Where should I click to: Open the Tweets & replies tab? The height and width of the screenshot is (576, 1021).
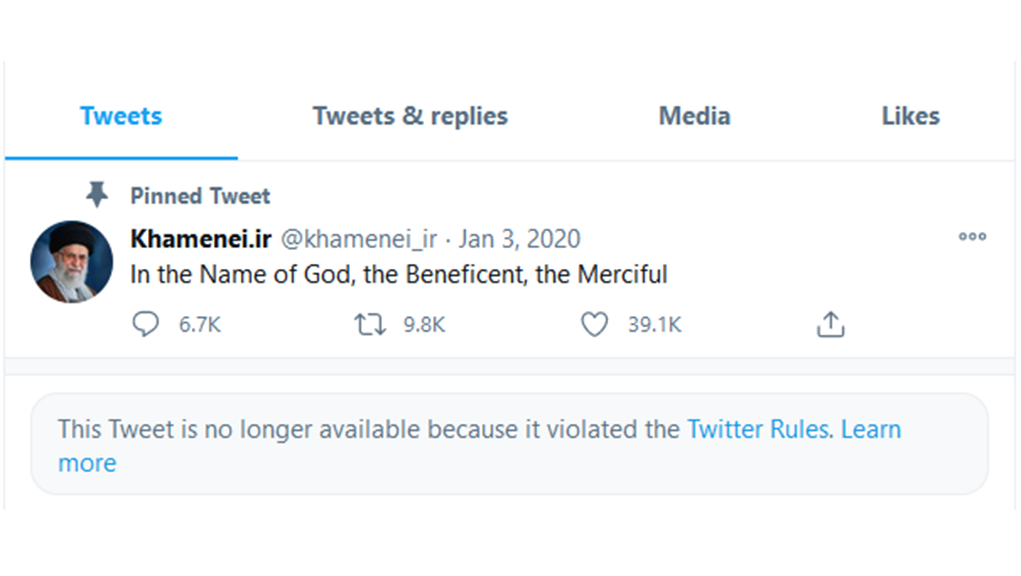pyautogui.click(x=410, y=116)
